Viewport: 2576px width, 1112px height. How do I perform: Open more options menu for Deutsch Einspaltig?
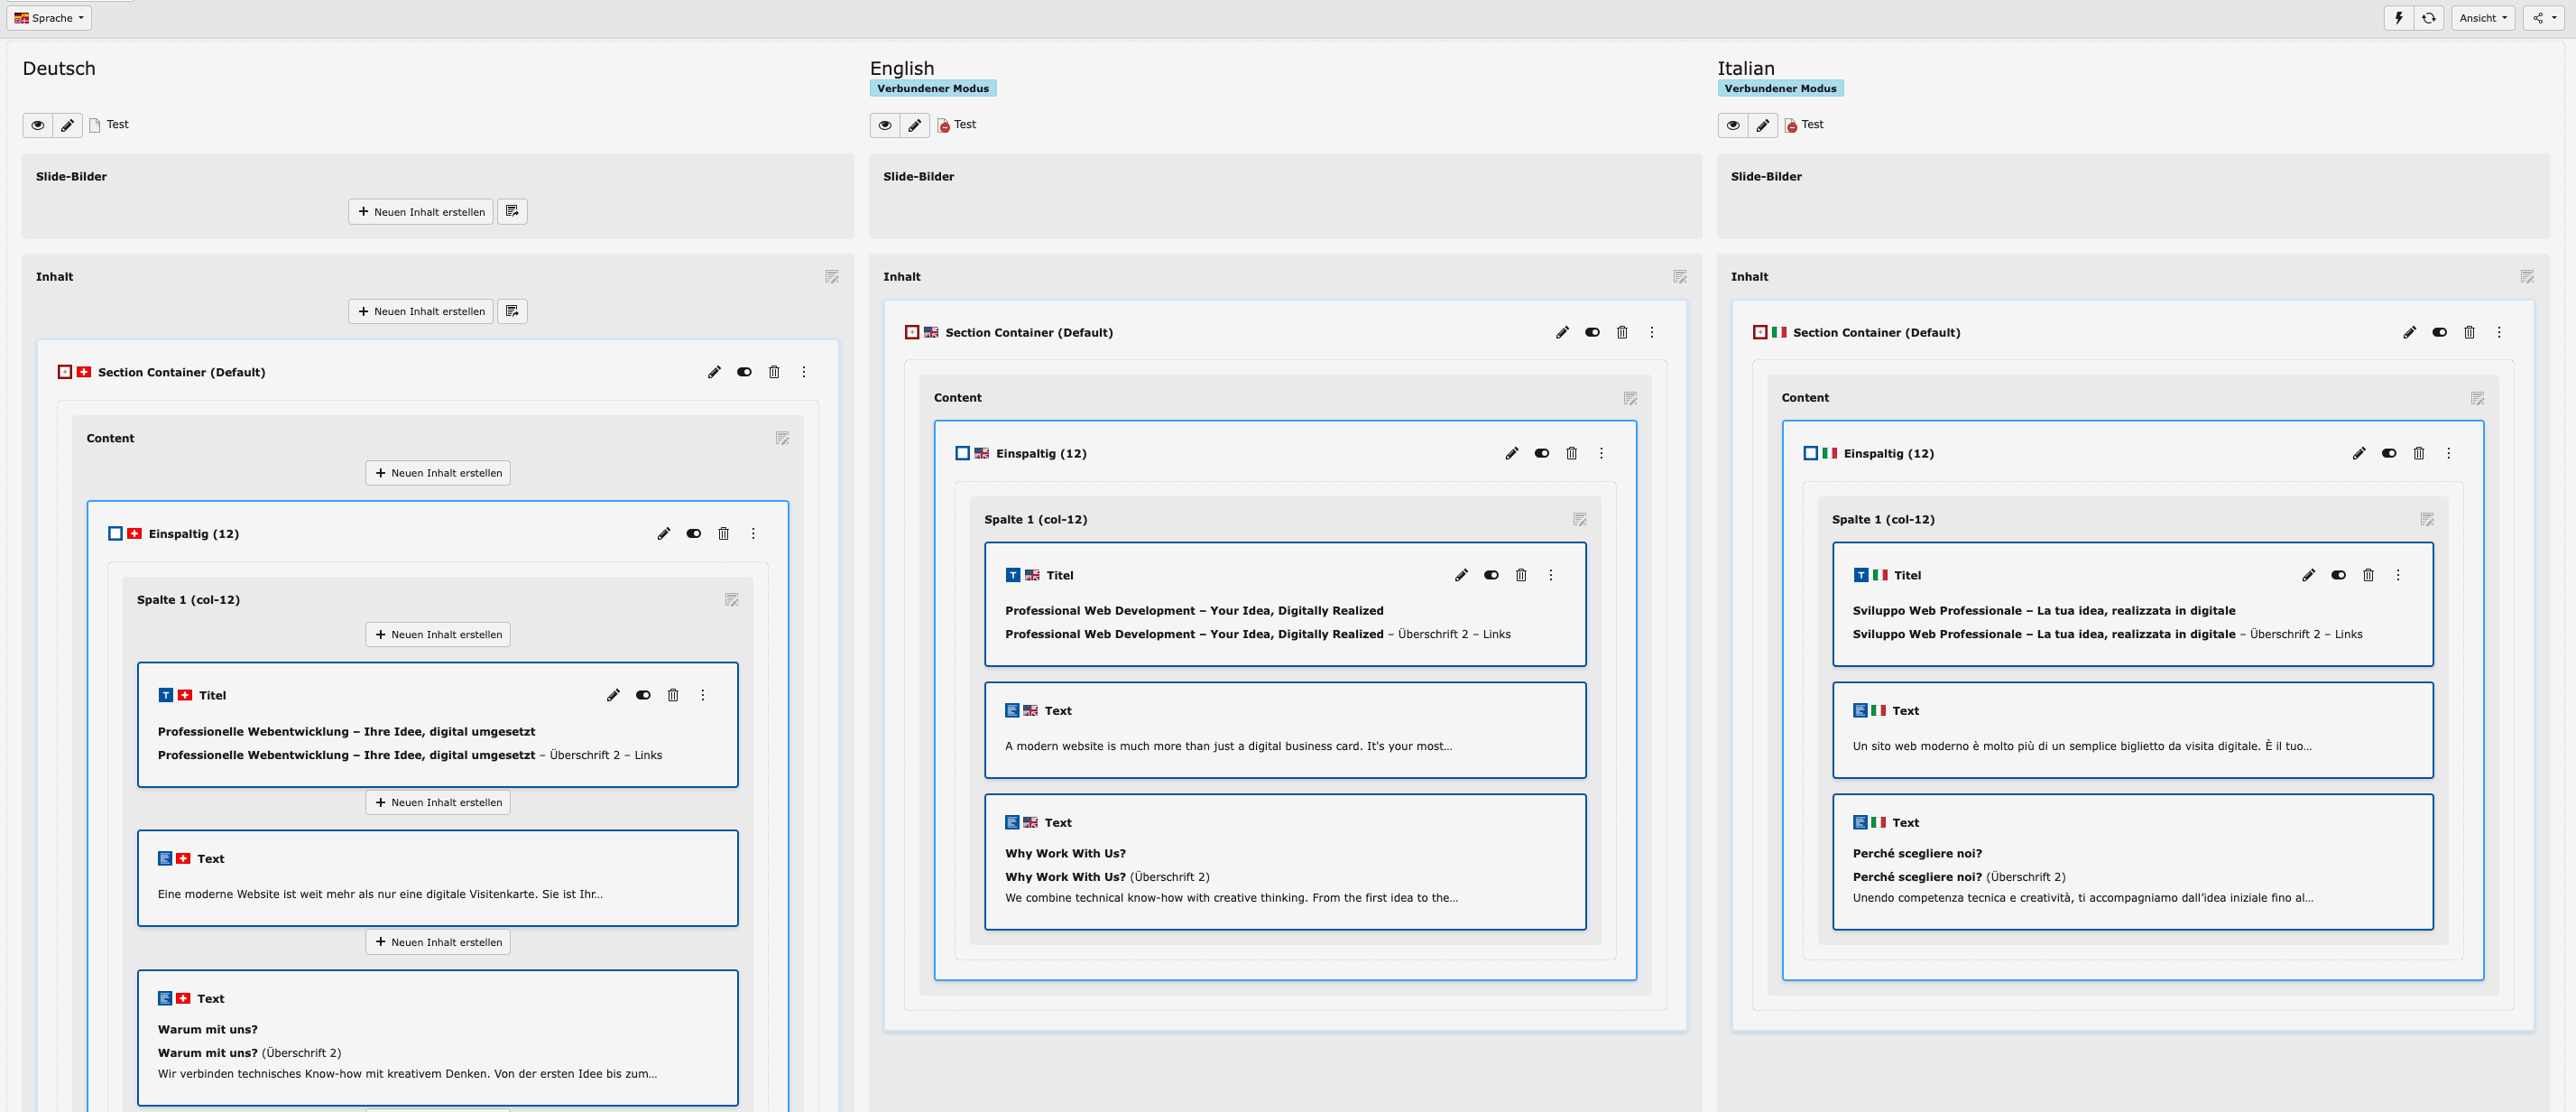point(753,534)
